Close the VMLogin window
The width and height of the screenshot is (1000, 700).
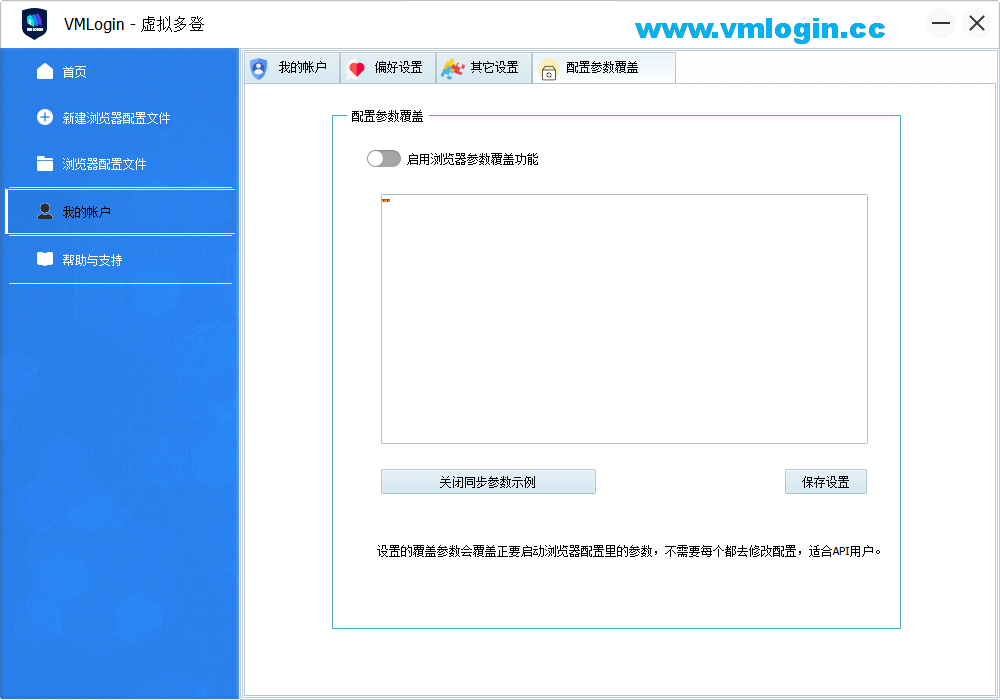point(976,24)
